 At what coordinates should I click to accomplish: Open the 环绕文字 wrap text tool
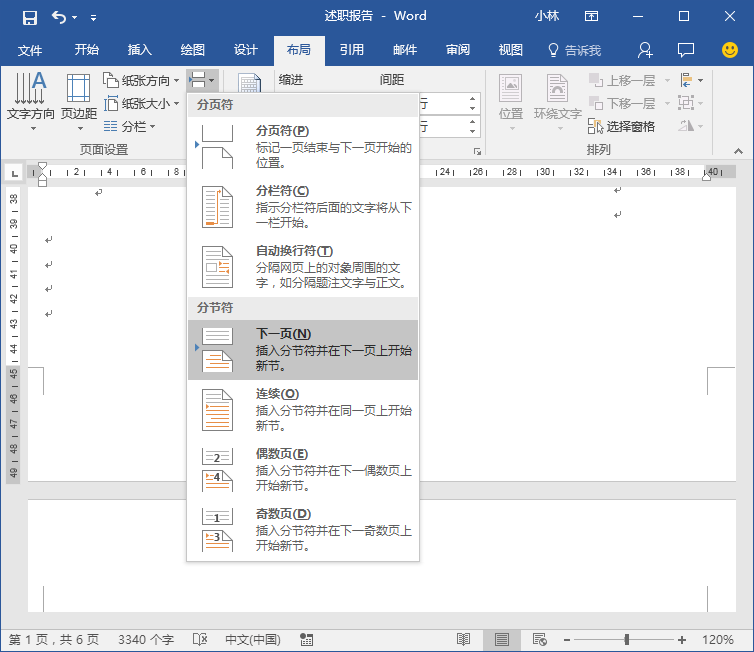(558, 102)
